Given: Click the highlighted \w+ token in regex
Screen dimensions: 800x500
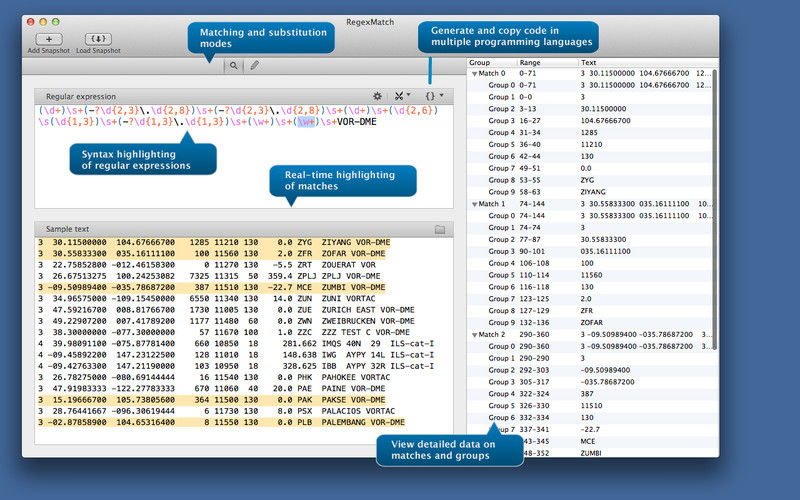Looking at the screenshot, I should pyautogui.click(x=307, y=122).
